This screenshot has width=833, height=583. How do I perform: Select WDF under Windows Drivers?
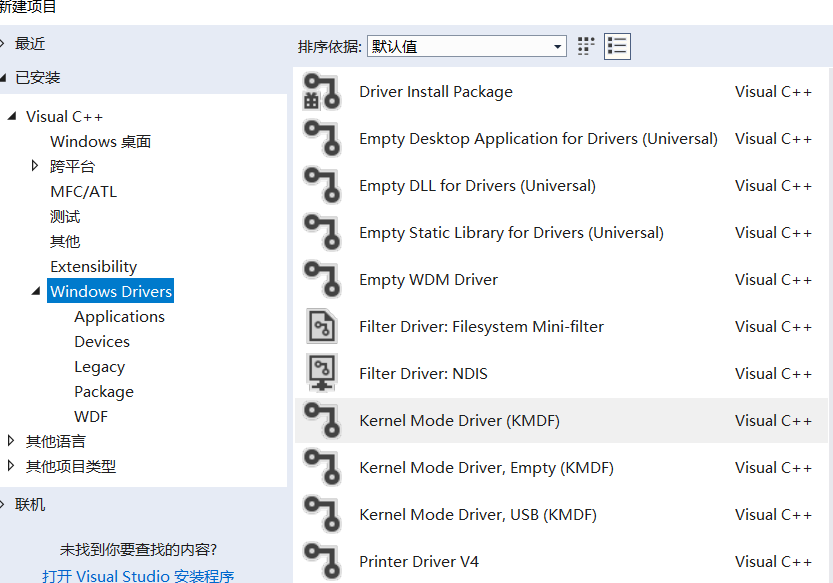point(91,416)
